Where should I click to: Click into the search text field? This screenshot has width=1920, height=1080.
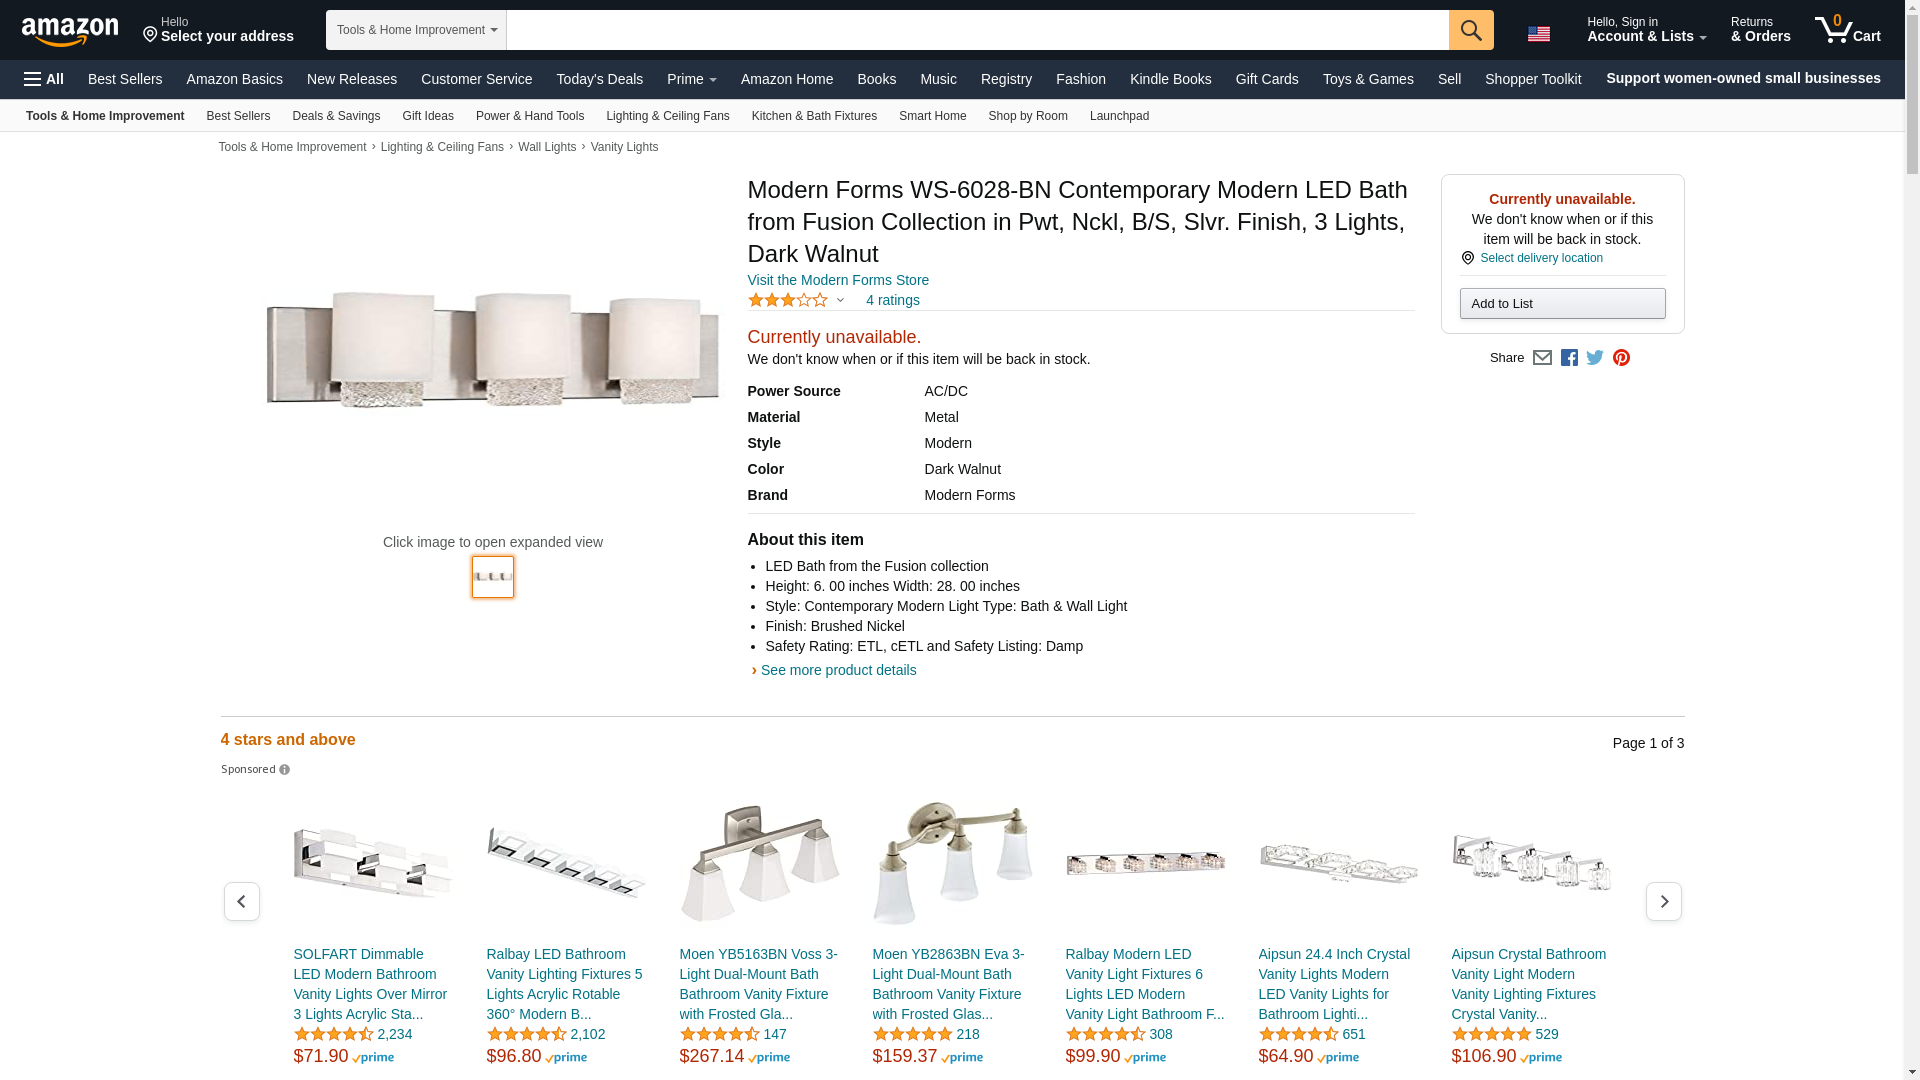(x=977, y=30)
